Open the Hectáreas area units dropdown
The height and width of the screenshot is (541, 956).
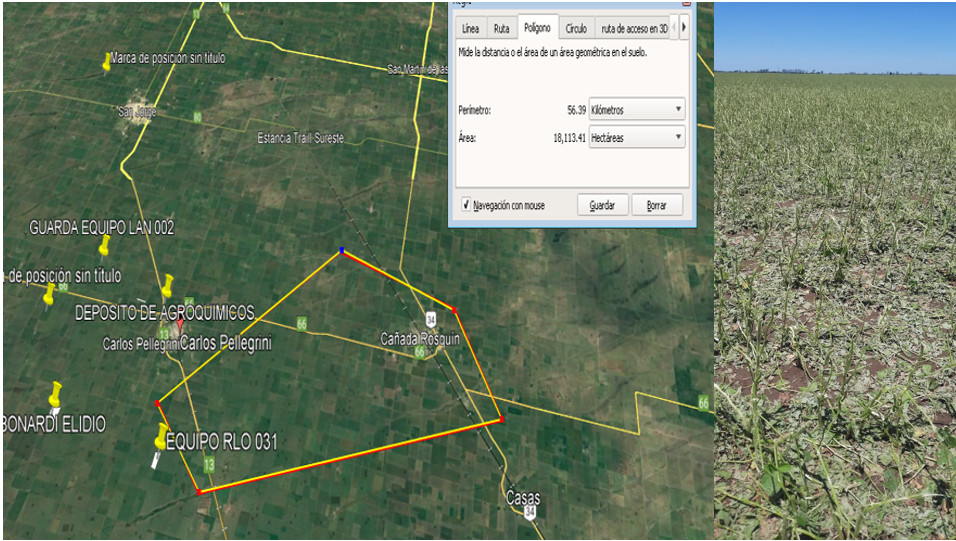636,138
